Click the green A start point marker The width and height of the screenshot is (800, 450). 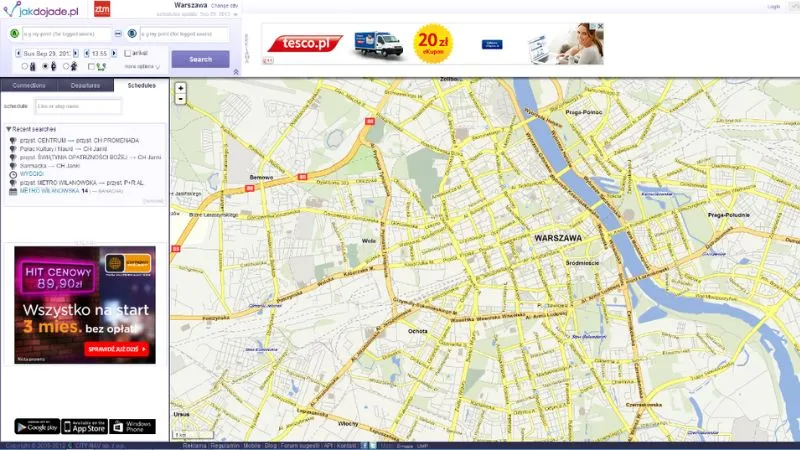click(14, 34)
